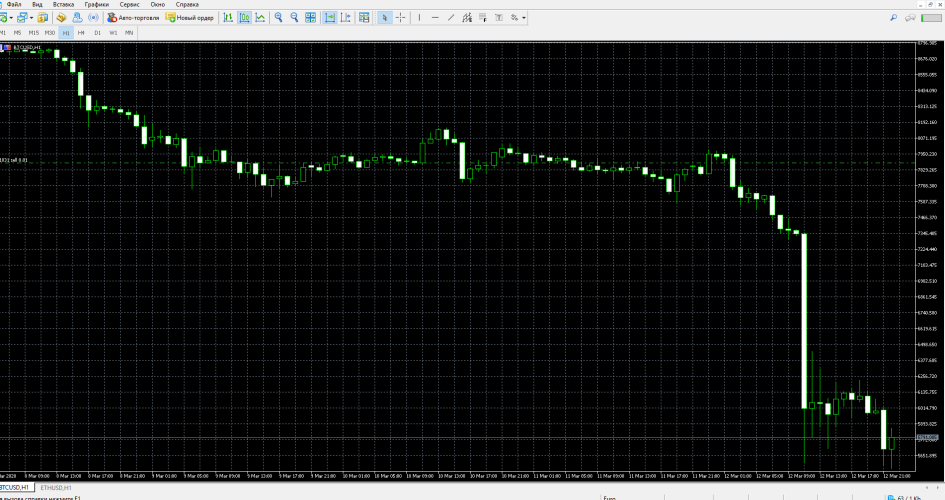Open the Сервис menu
This screenshot has width=945, height=500.
click(x=130, y=4)
